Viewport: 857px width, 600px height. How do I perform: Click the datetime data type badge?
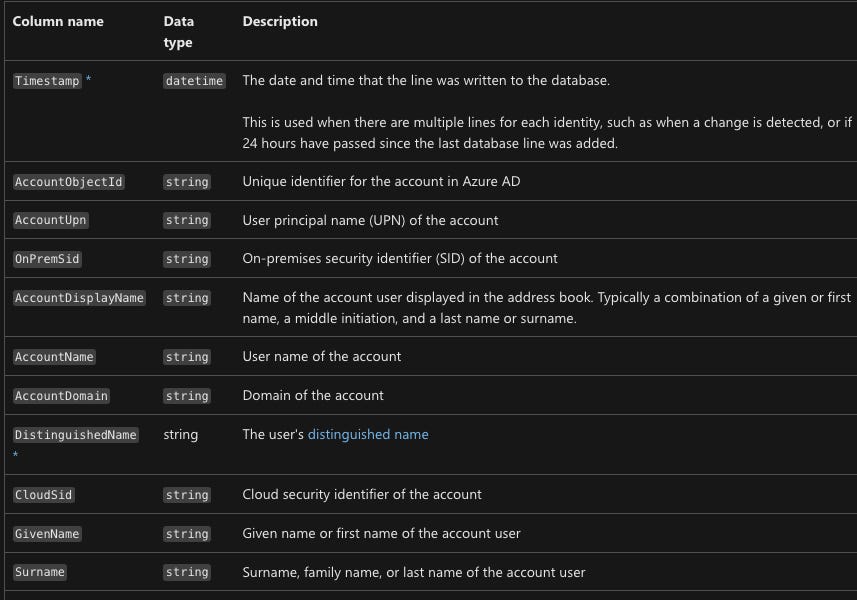(x=194, y=81)
